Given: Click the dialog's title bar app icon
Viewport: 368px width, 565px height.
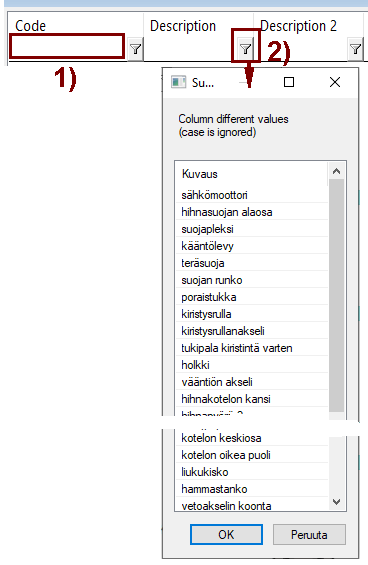Looking at the screenshot, I should click(178, 82).
